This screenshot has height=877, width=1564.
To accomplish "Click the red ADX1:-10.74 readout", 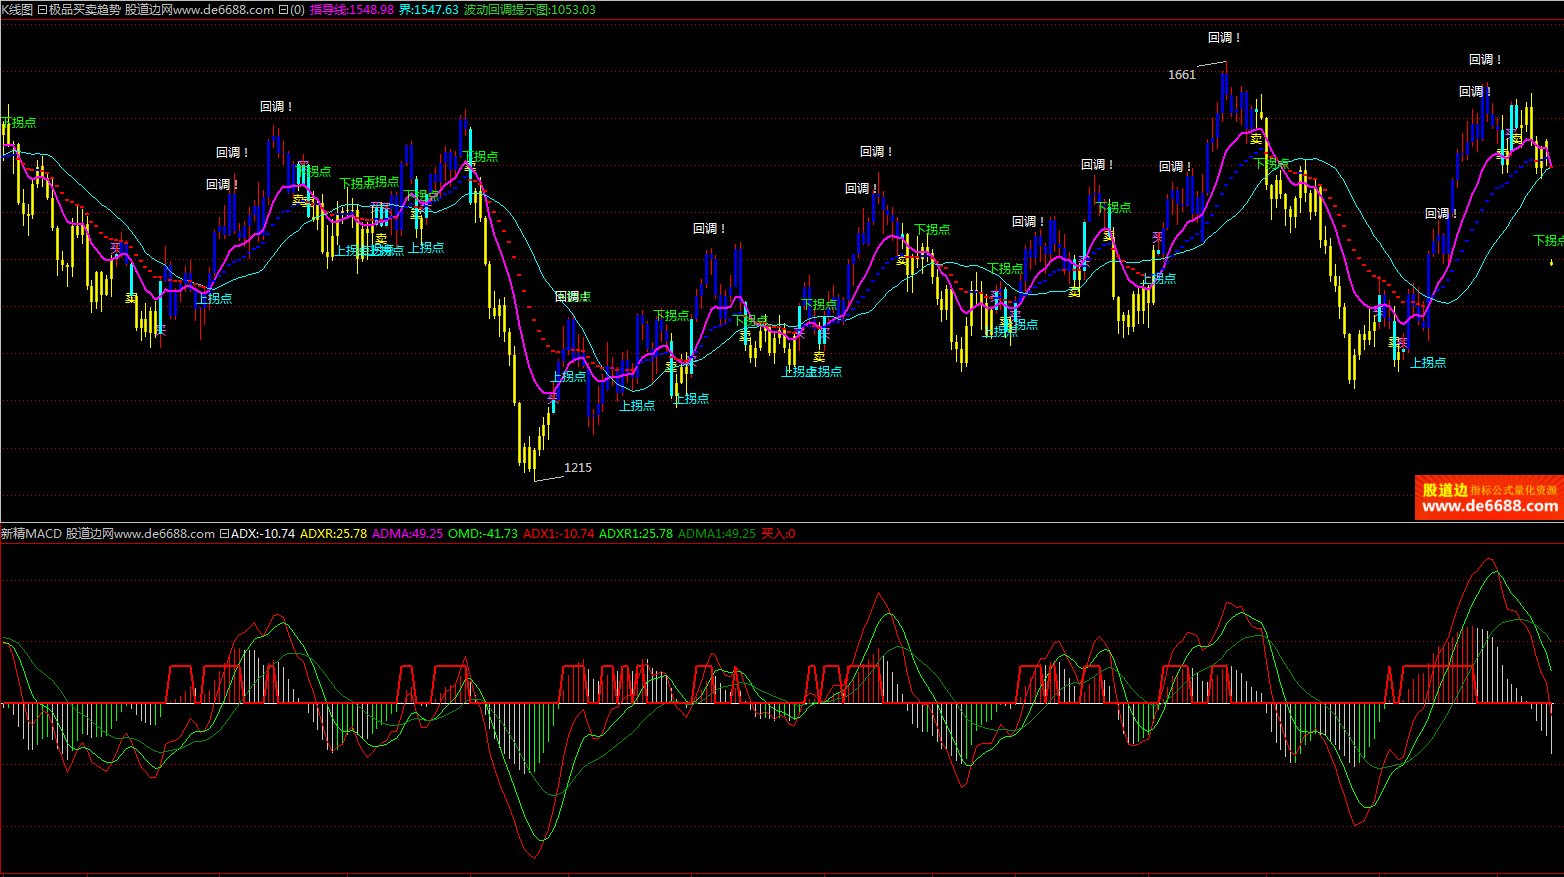I will click(558, 534).
